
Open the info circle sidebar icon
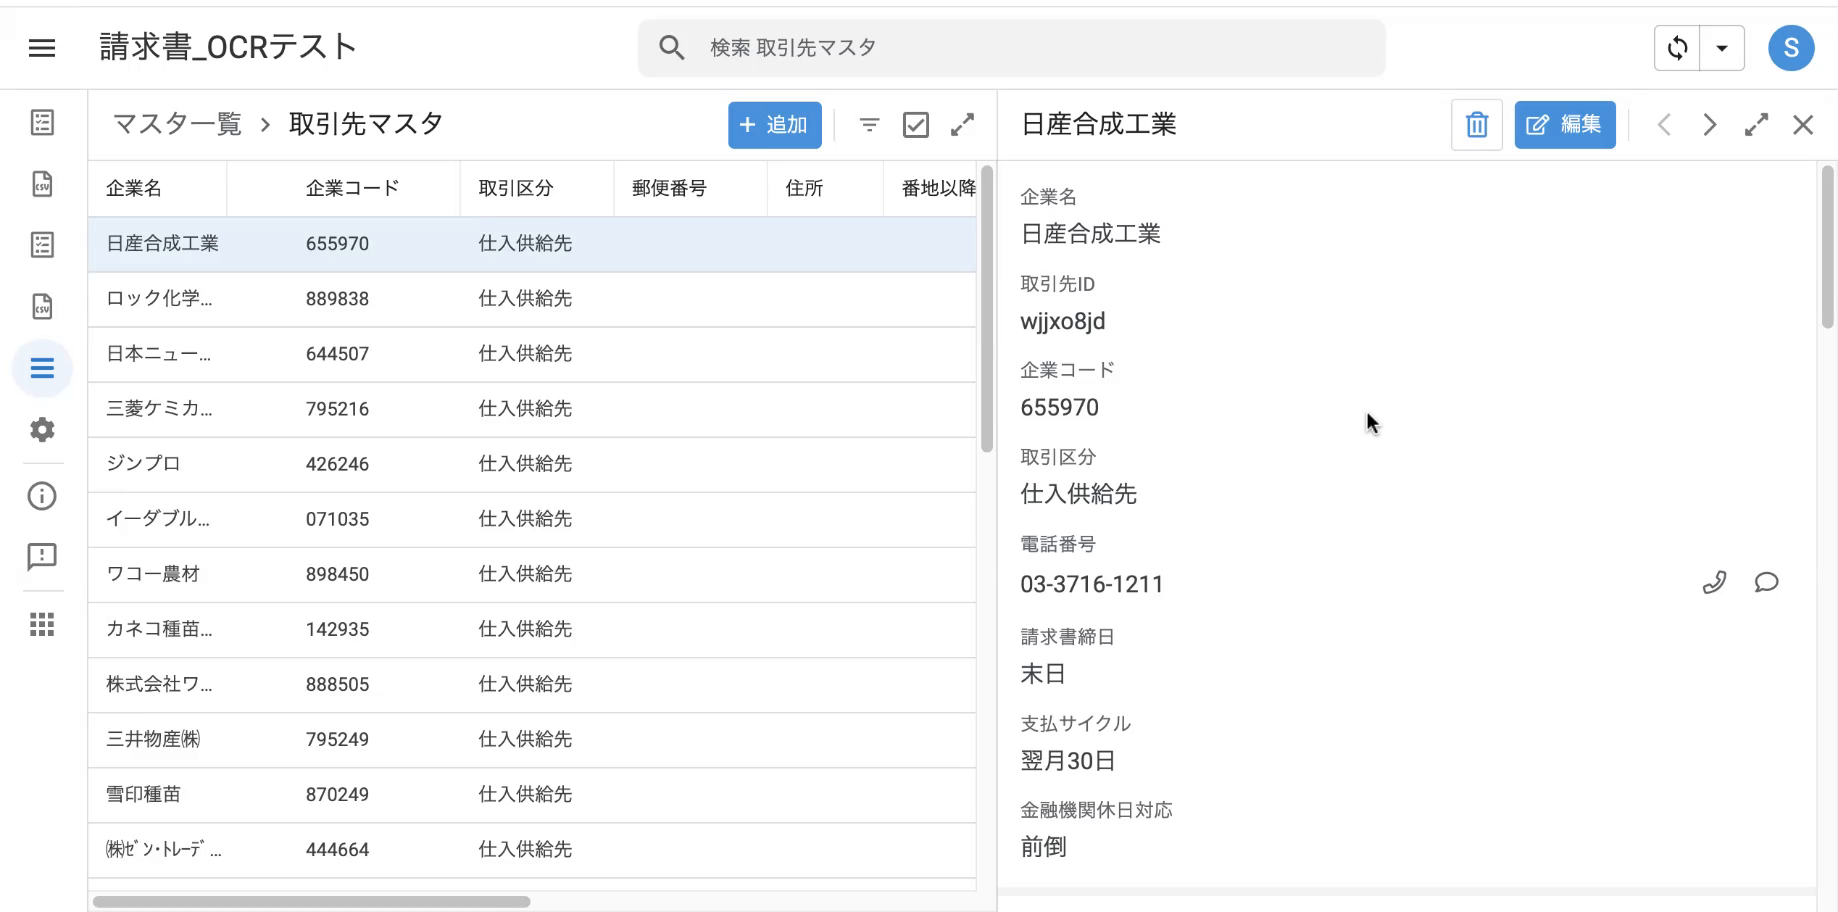[42, 496]
